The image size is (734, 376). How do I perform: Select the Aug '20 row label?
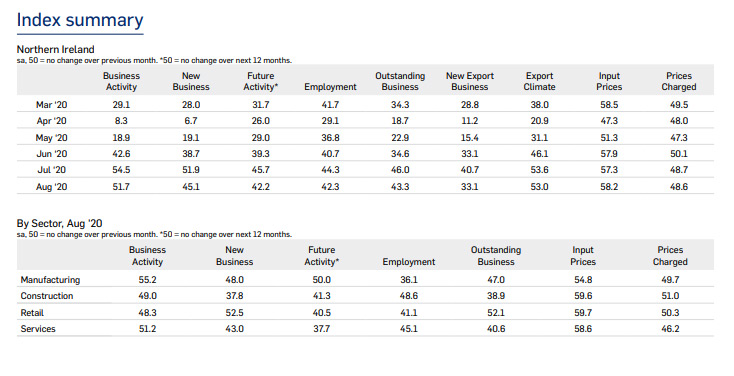pos(51,187)
